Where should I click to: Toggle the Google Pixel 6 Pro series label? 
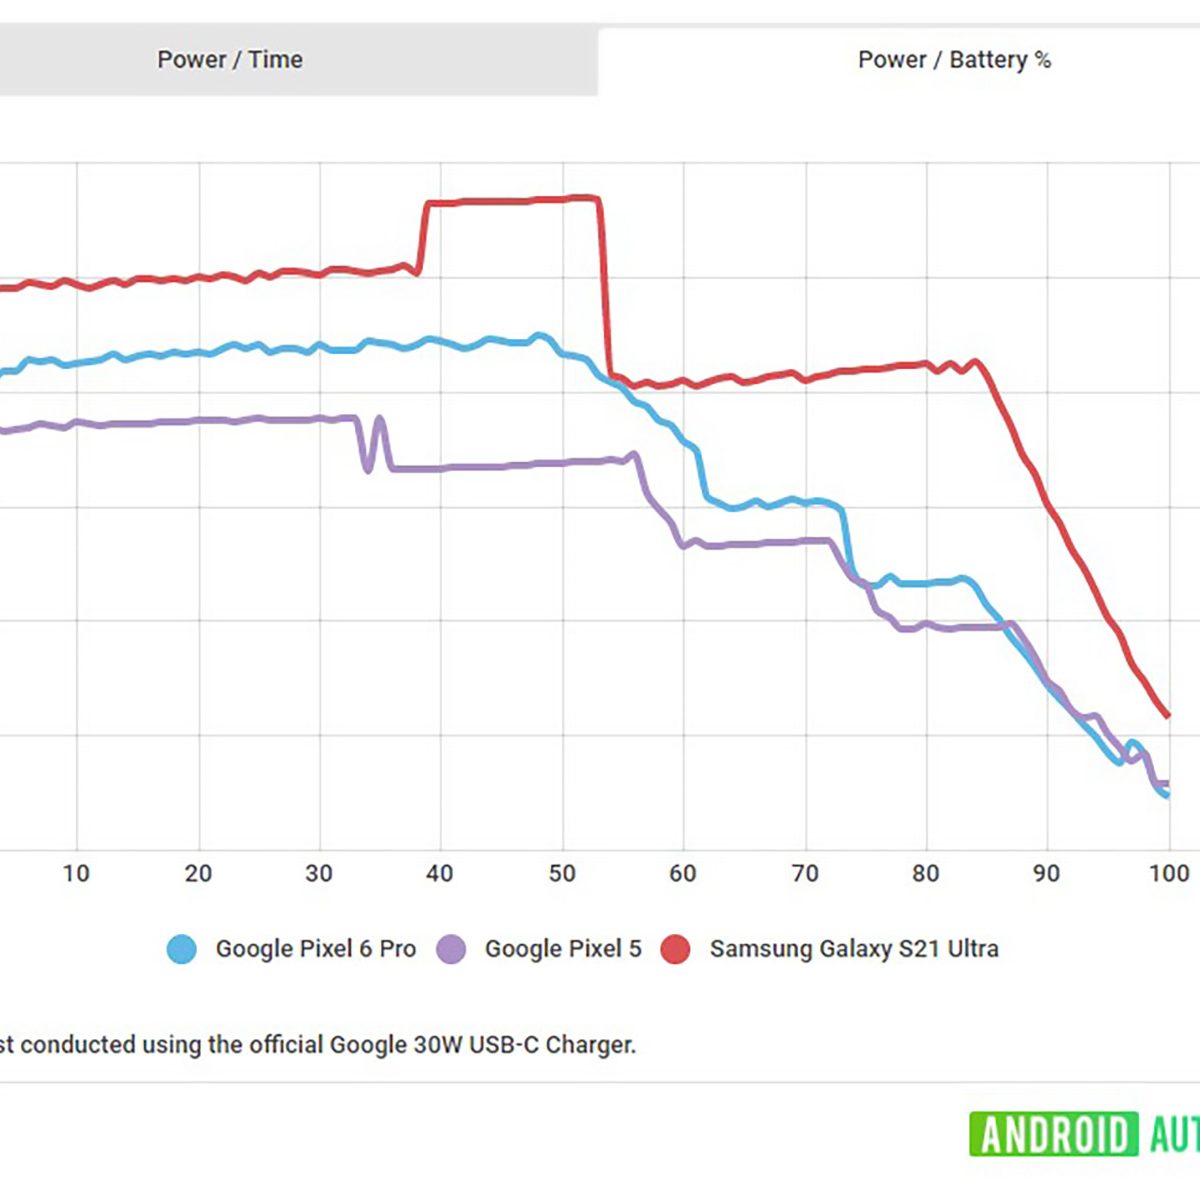(315, 949)
